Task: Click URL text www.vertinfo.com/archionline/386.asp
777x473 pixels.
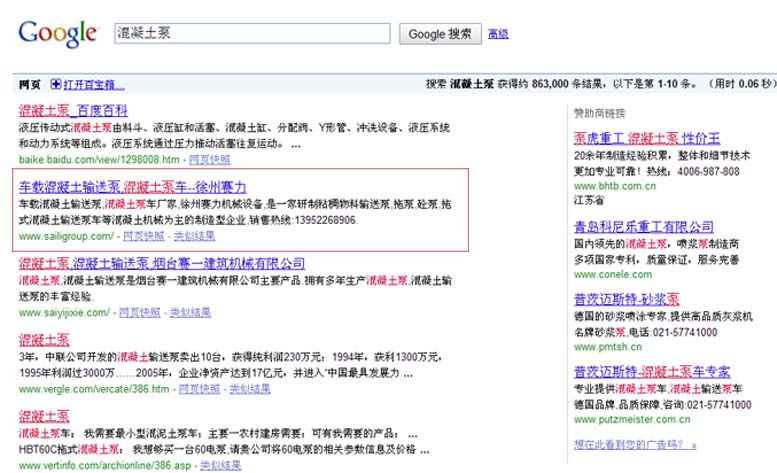Action: point(105,465)
